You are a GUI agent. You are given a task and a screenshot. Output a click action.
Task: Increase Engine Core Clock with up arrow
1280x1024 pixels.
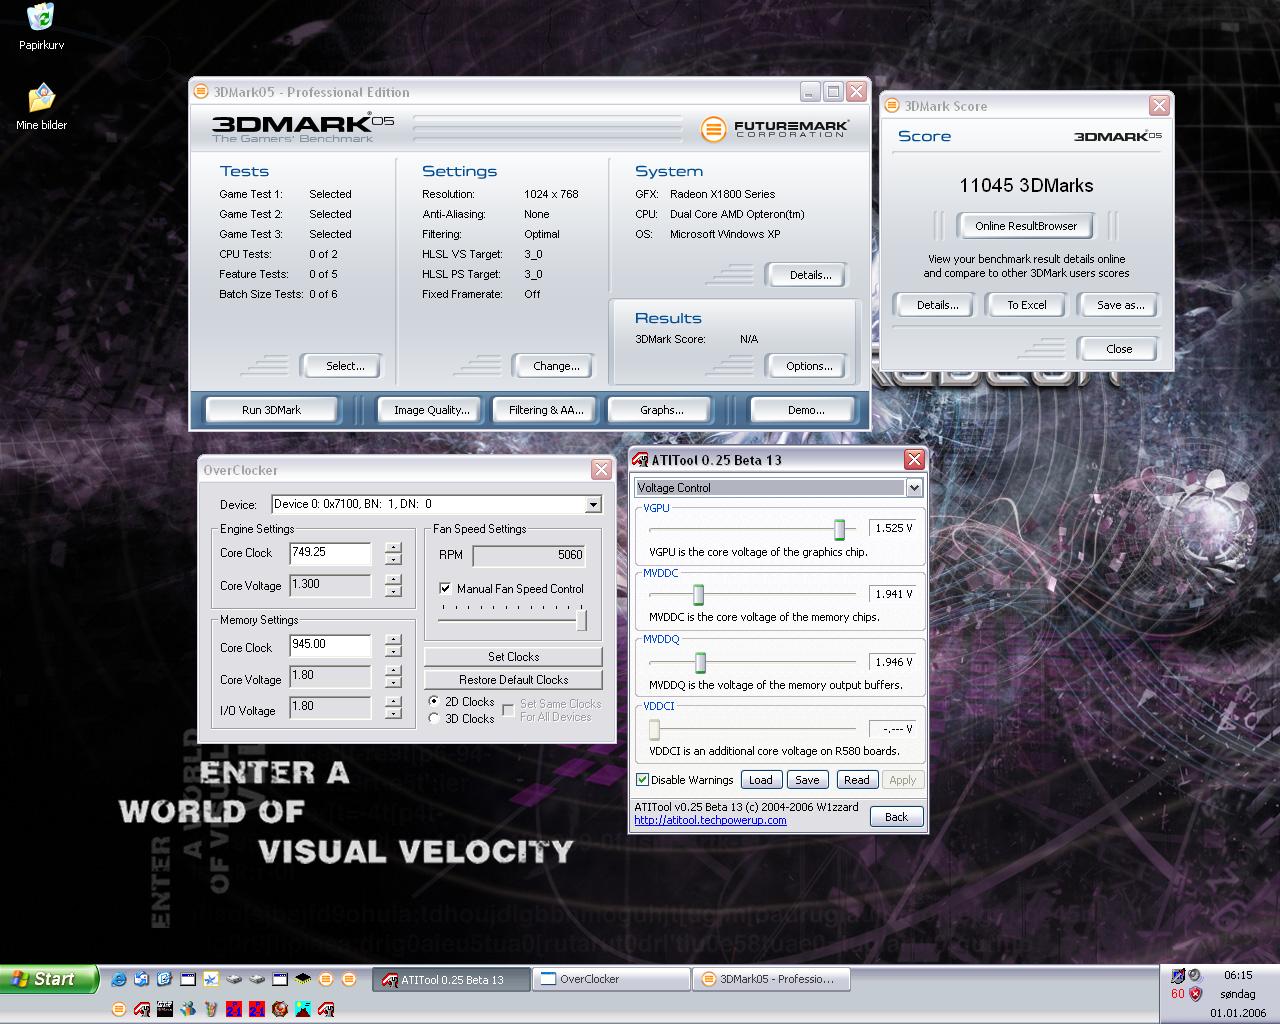tap(393, 548)
